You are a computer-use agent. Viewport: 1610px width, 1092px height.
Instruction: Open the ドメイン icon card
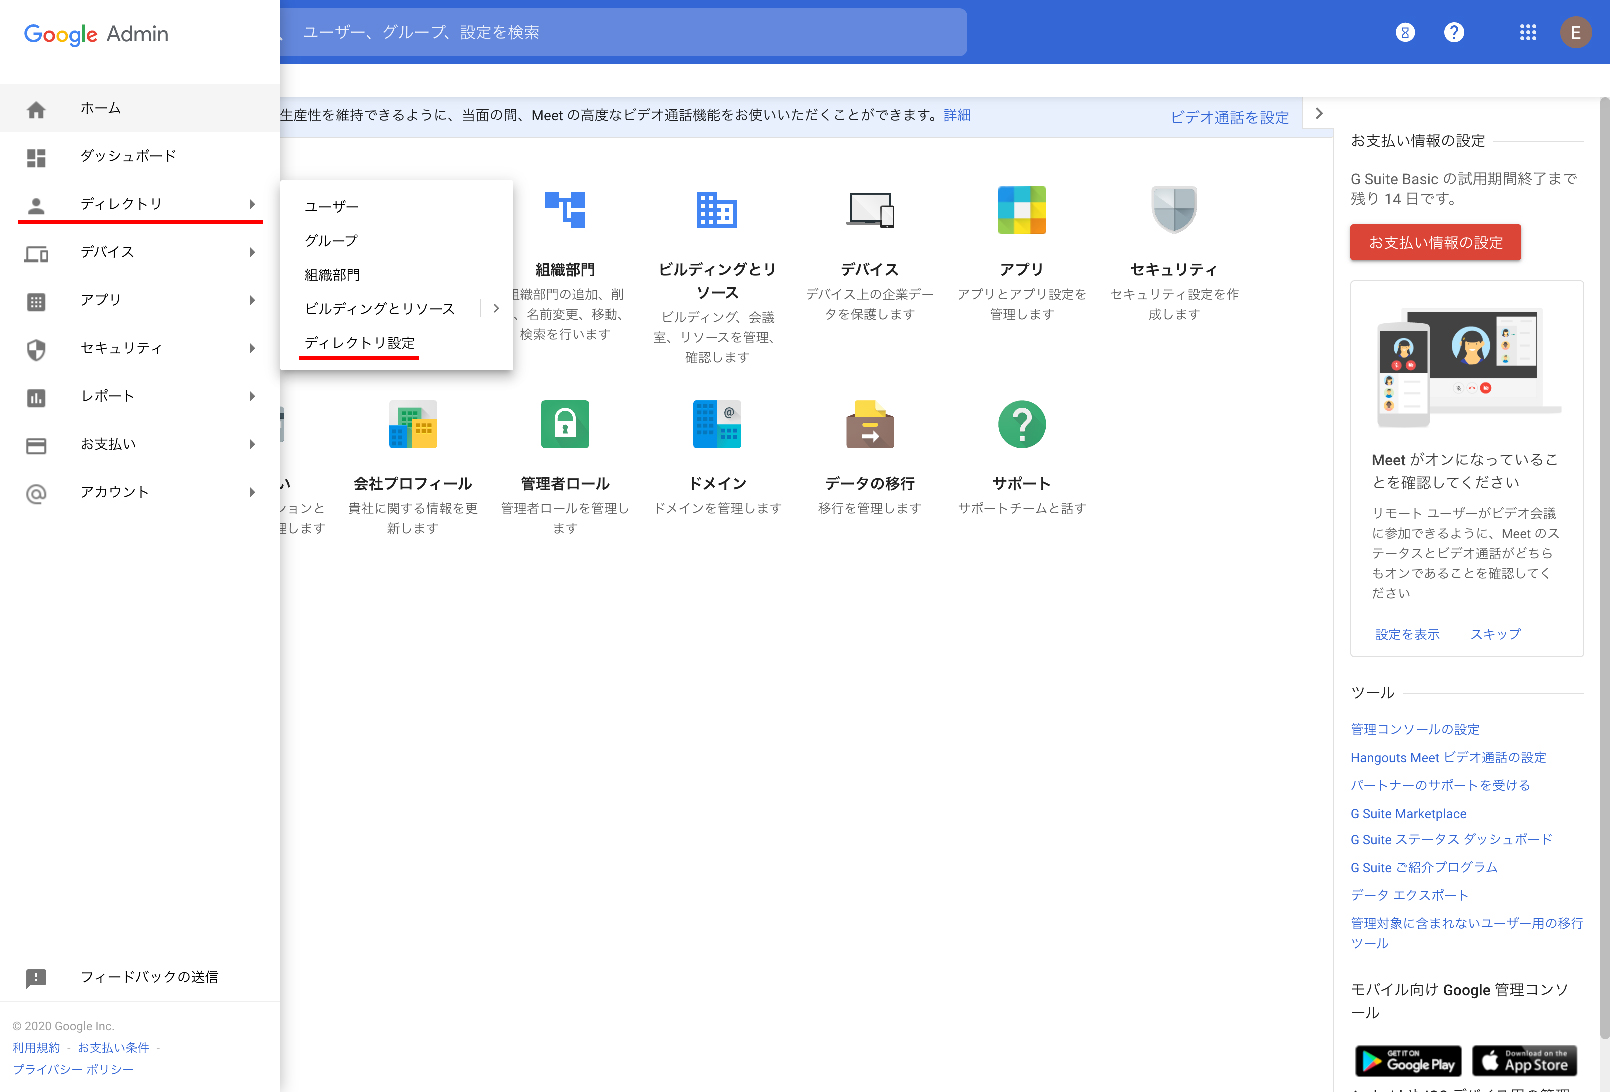pos(717,424)
